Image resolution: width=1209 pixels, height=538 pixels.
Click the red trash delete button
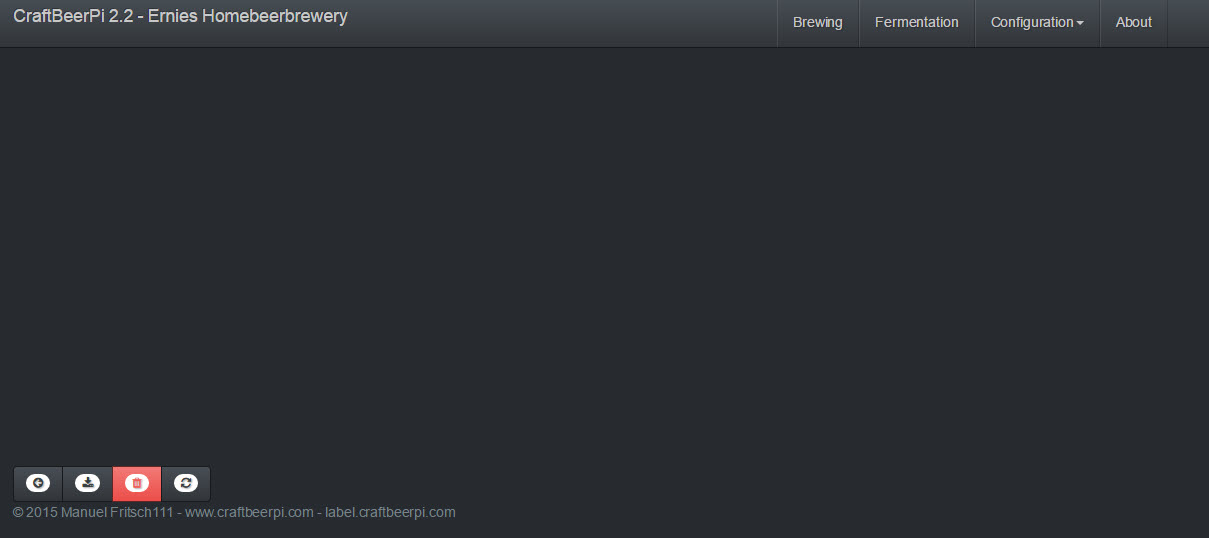coord(137,484)
